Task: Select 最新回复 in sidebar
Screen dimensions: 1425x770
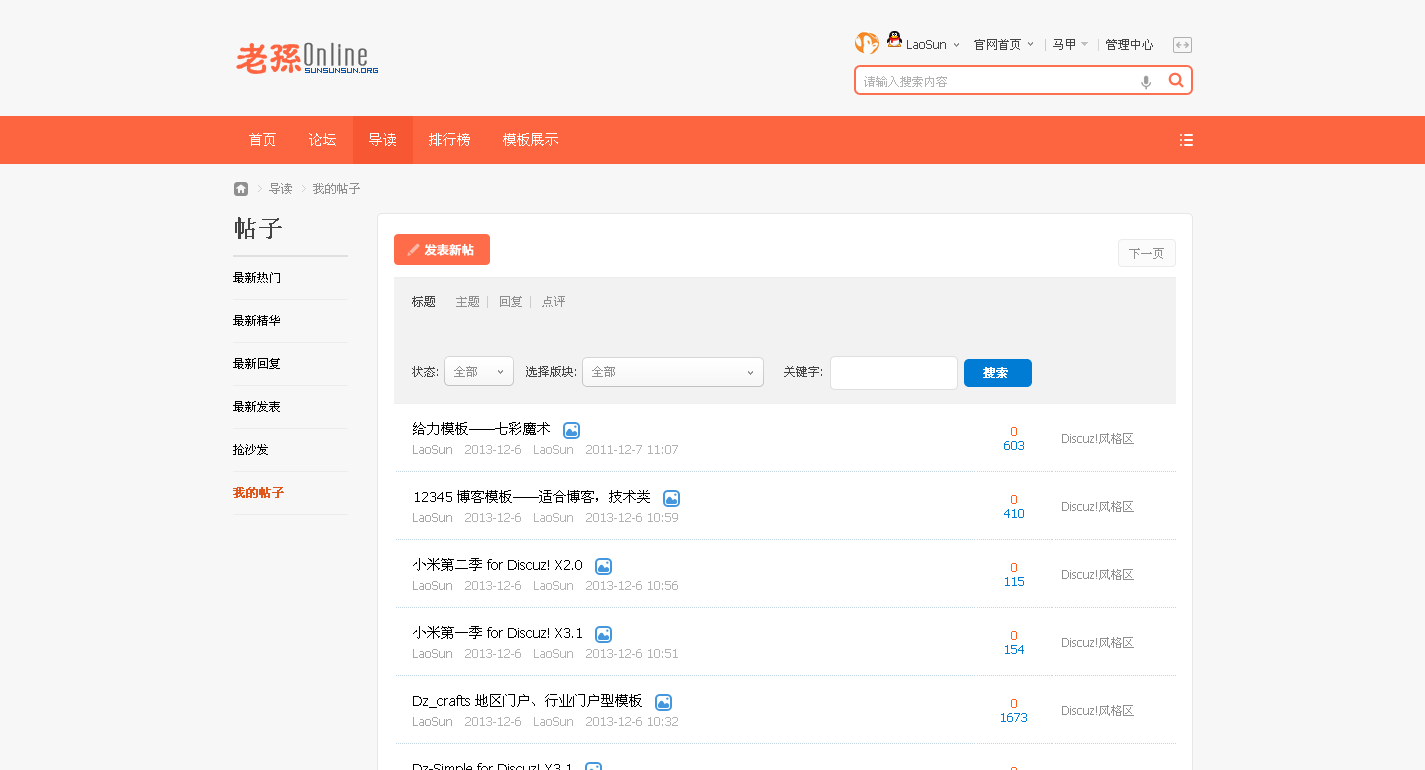Action: pyautogui.click(x=257, y=364)
